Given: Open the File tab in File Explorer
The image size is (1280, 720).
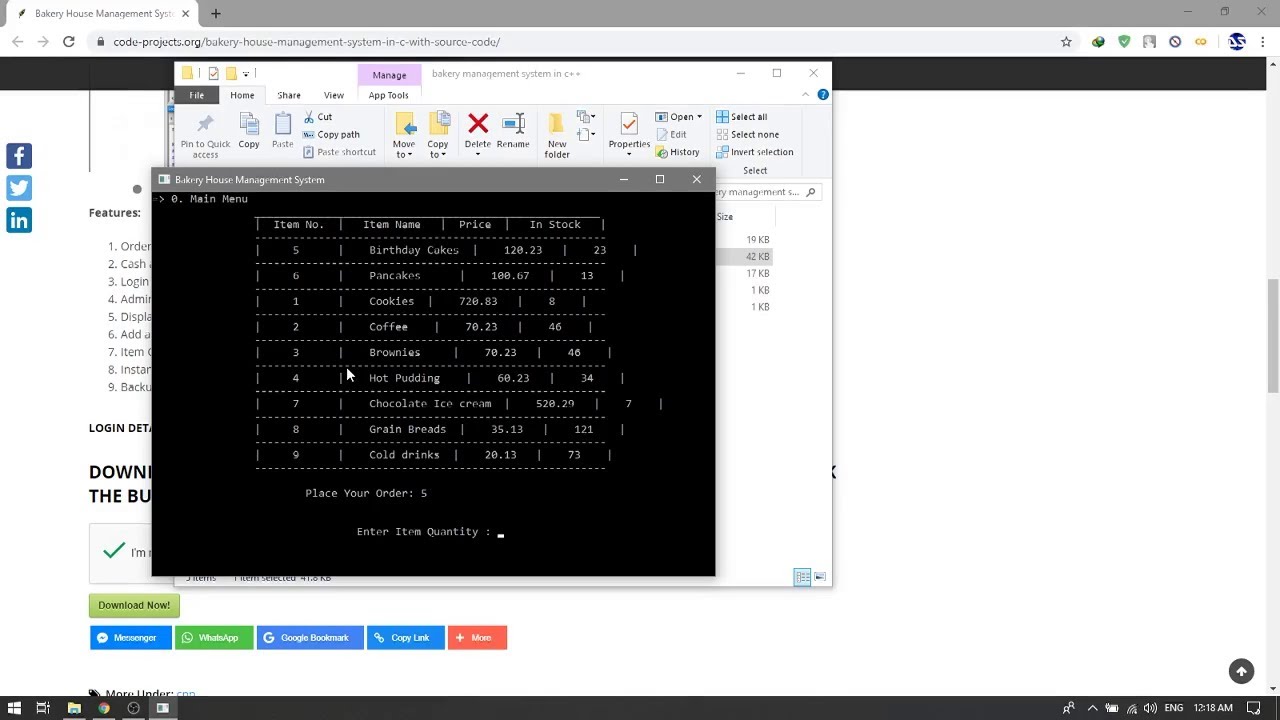Looking at the screenshot, I should (197, 95).
